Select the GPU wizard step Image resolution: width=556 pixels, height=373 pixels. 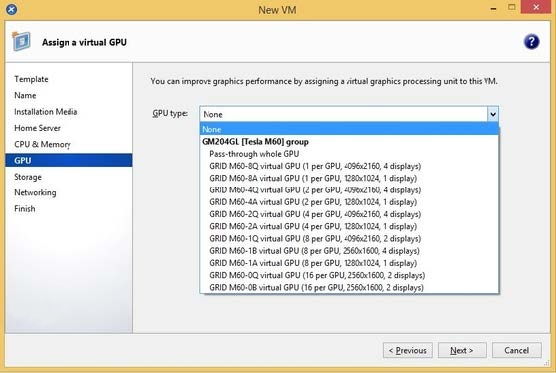pos(69,160)
